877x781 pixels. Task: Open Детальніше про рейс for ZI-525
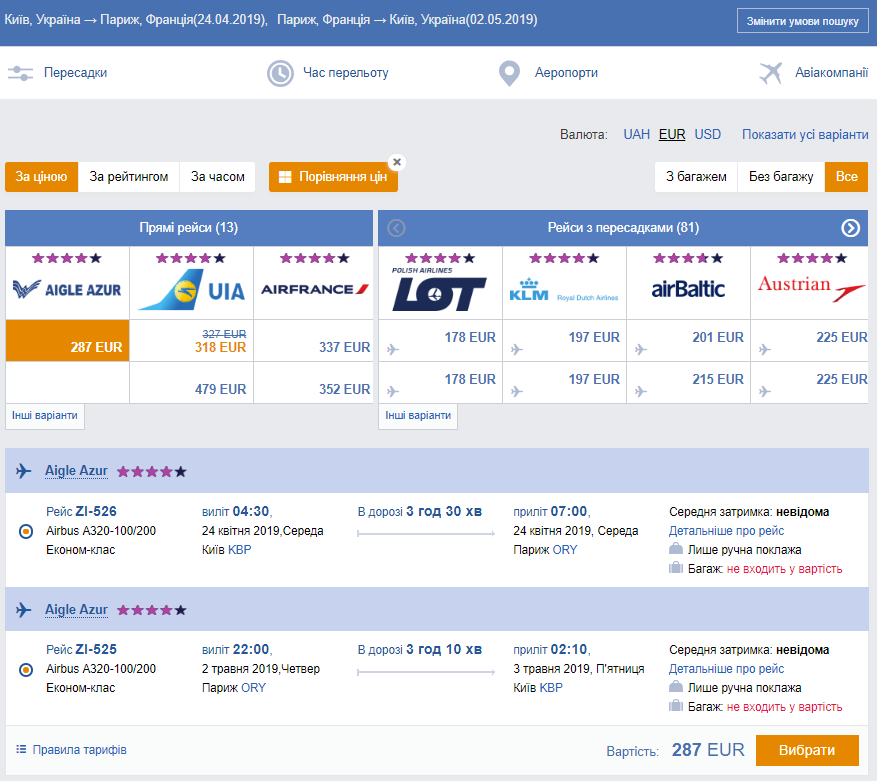(x=726, y=669)
